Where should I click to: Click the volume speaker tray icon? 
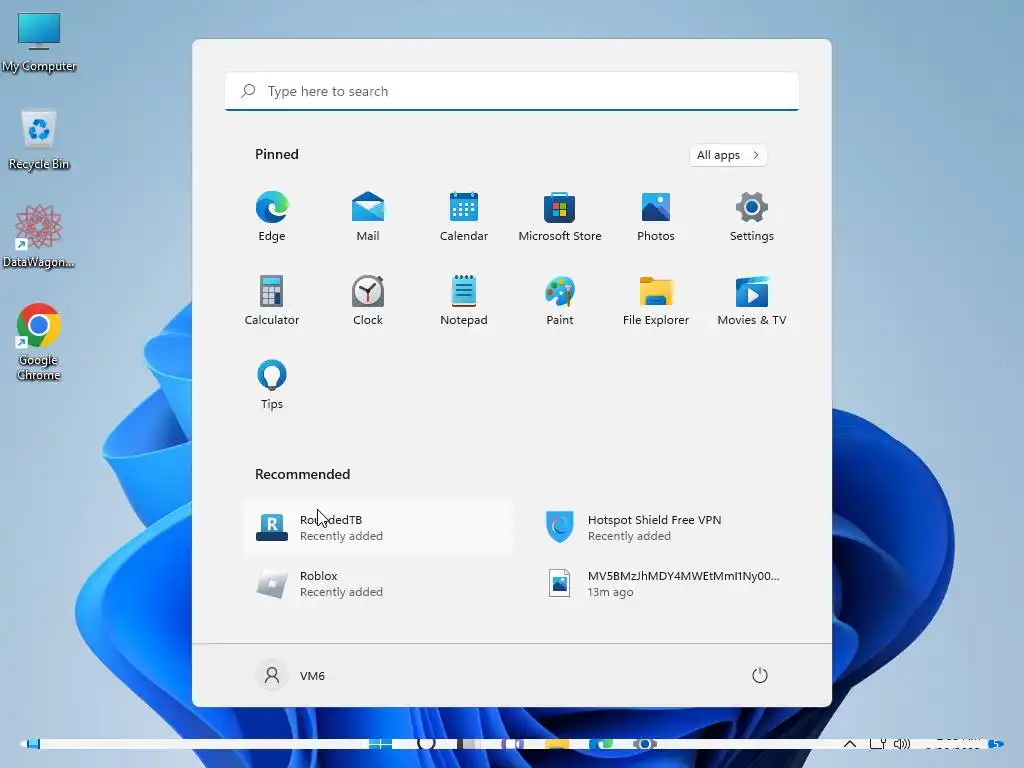tap(902, 744)
